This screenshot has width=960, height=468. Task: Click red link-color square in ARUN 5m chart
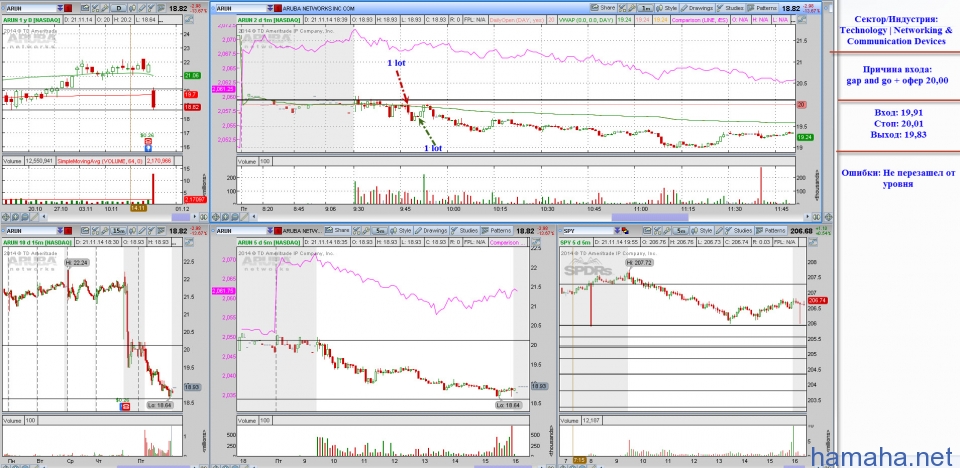pyautogui.click(x=278, y=230)
